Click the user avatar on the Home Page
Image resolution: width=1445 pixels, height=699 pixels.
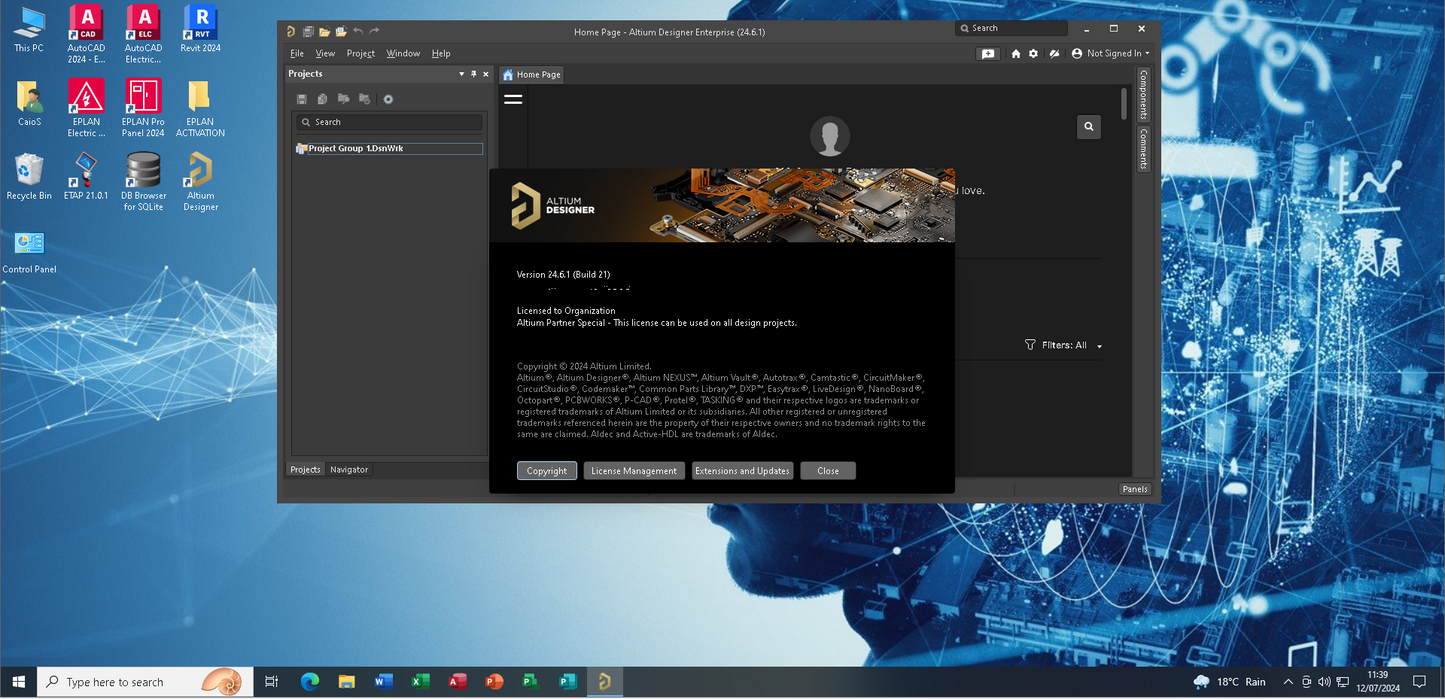(x=830, y=137)
